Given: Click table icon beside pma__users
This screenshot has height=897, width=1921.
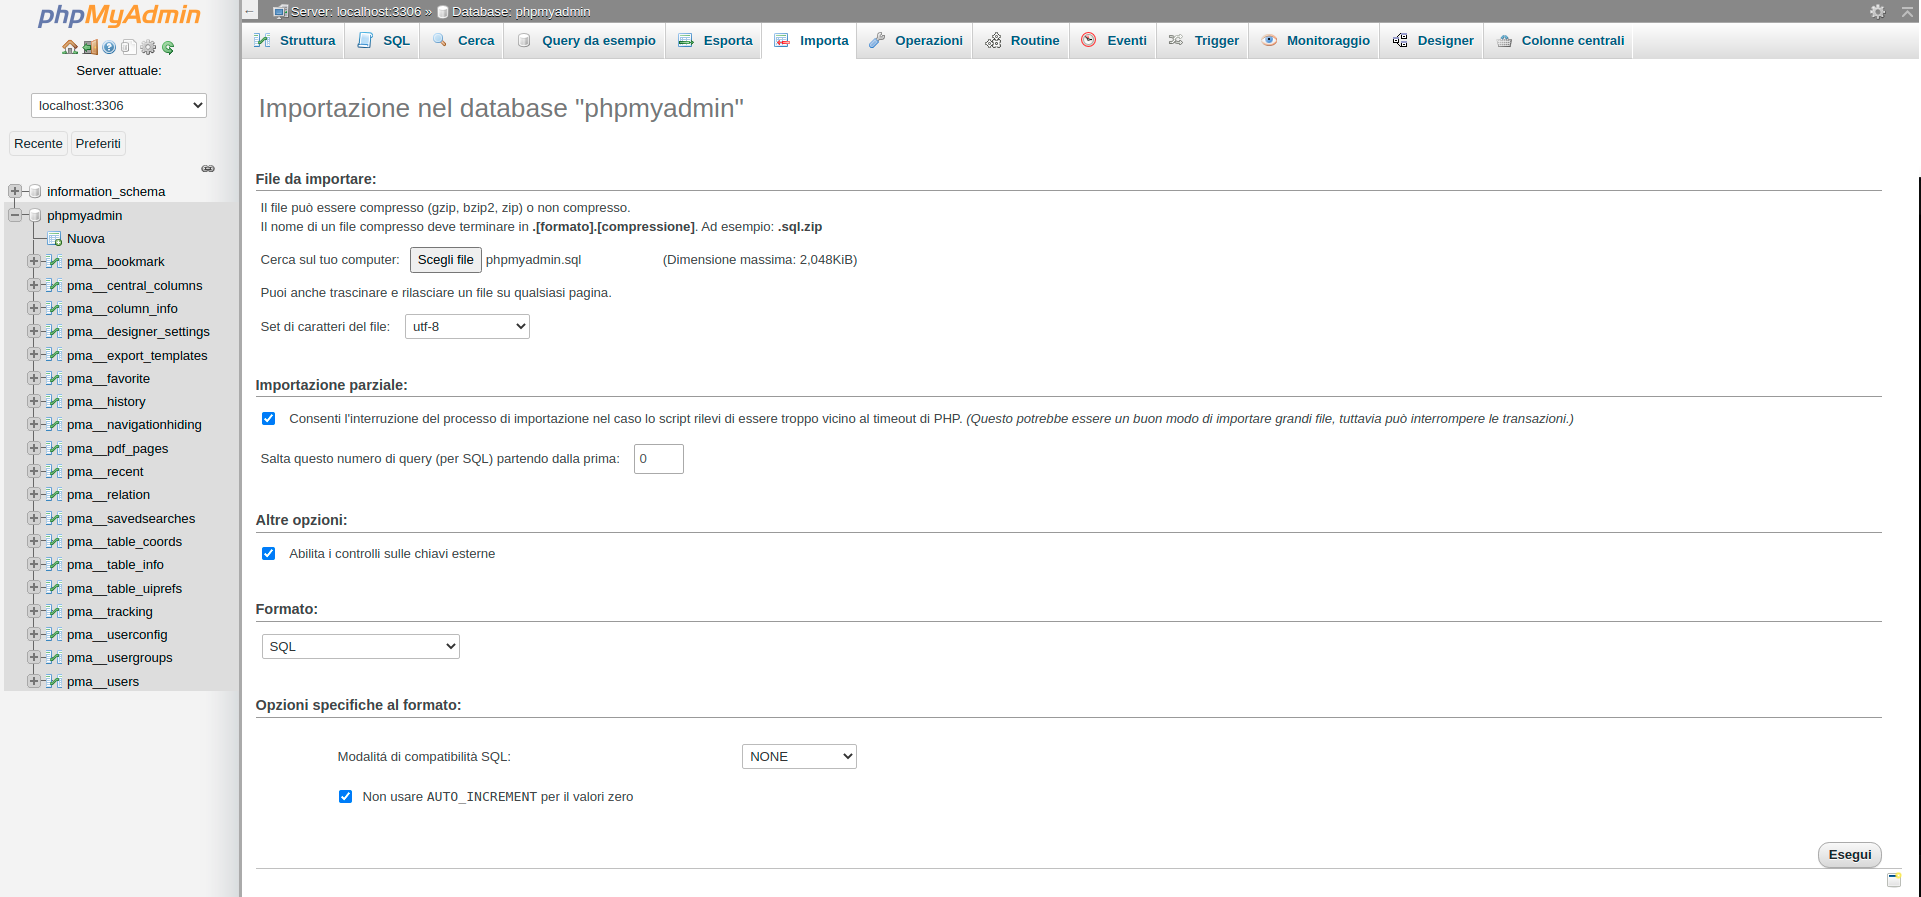Looking at the screenshot, I should 55,681.
